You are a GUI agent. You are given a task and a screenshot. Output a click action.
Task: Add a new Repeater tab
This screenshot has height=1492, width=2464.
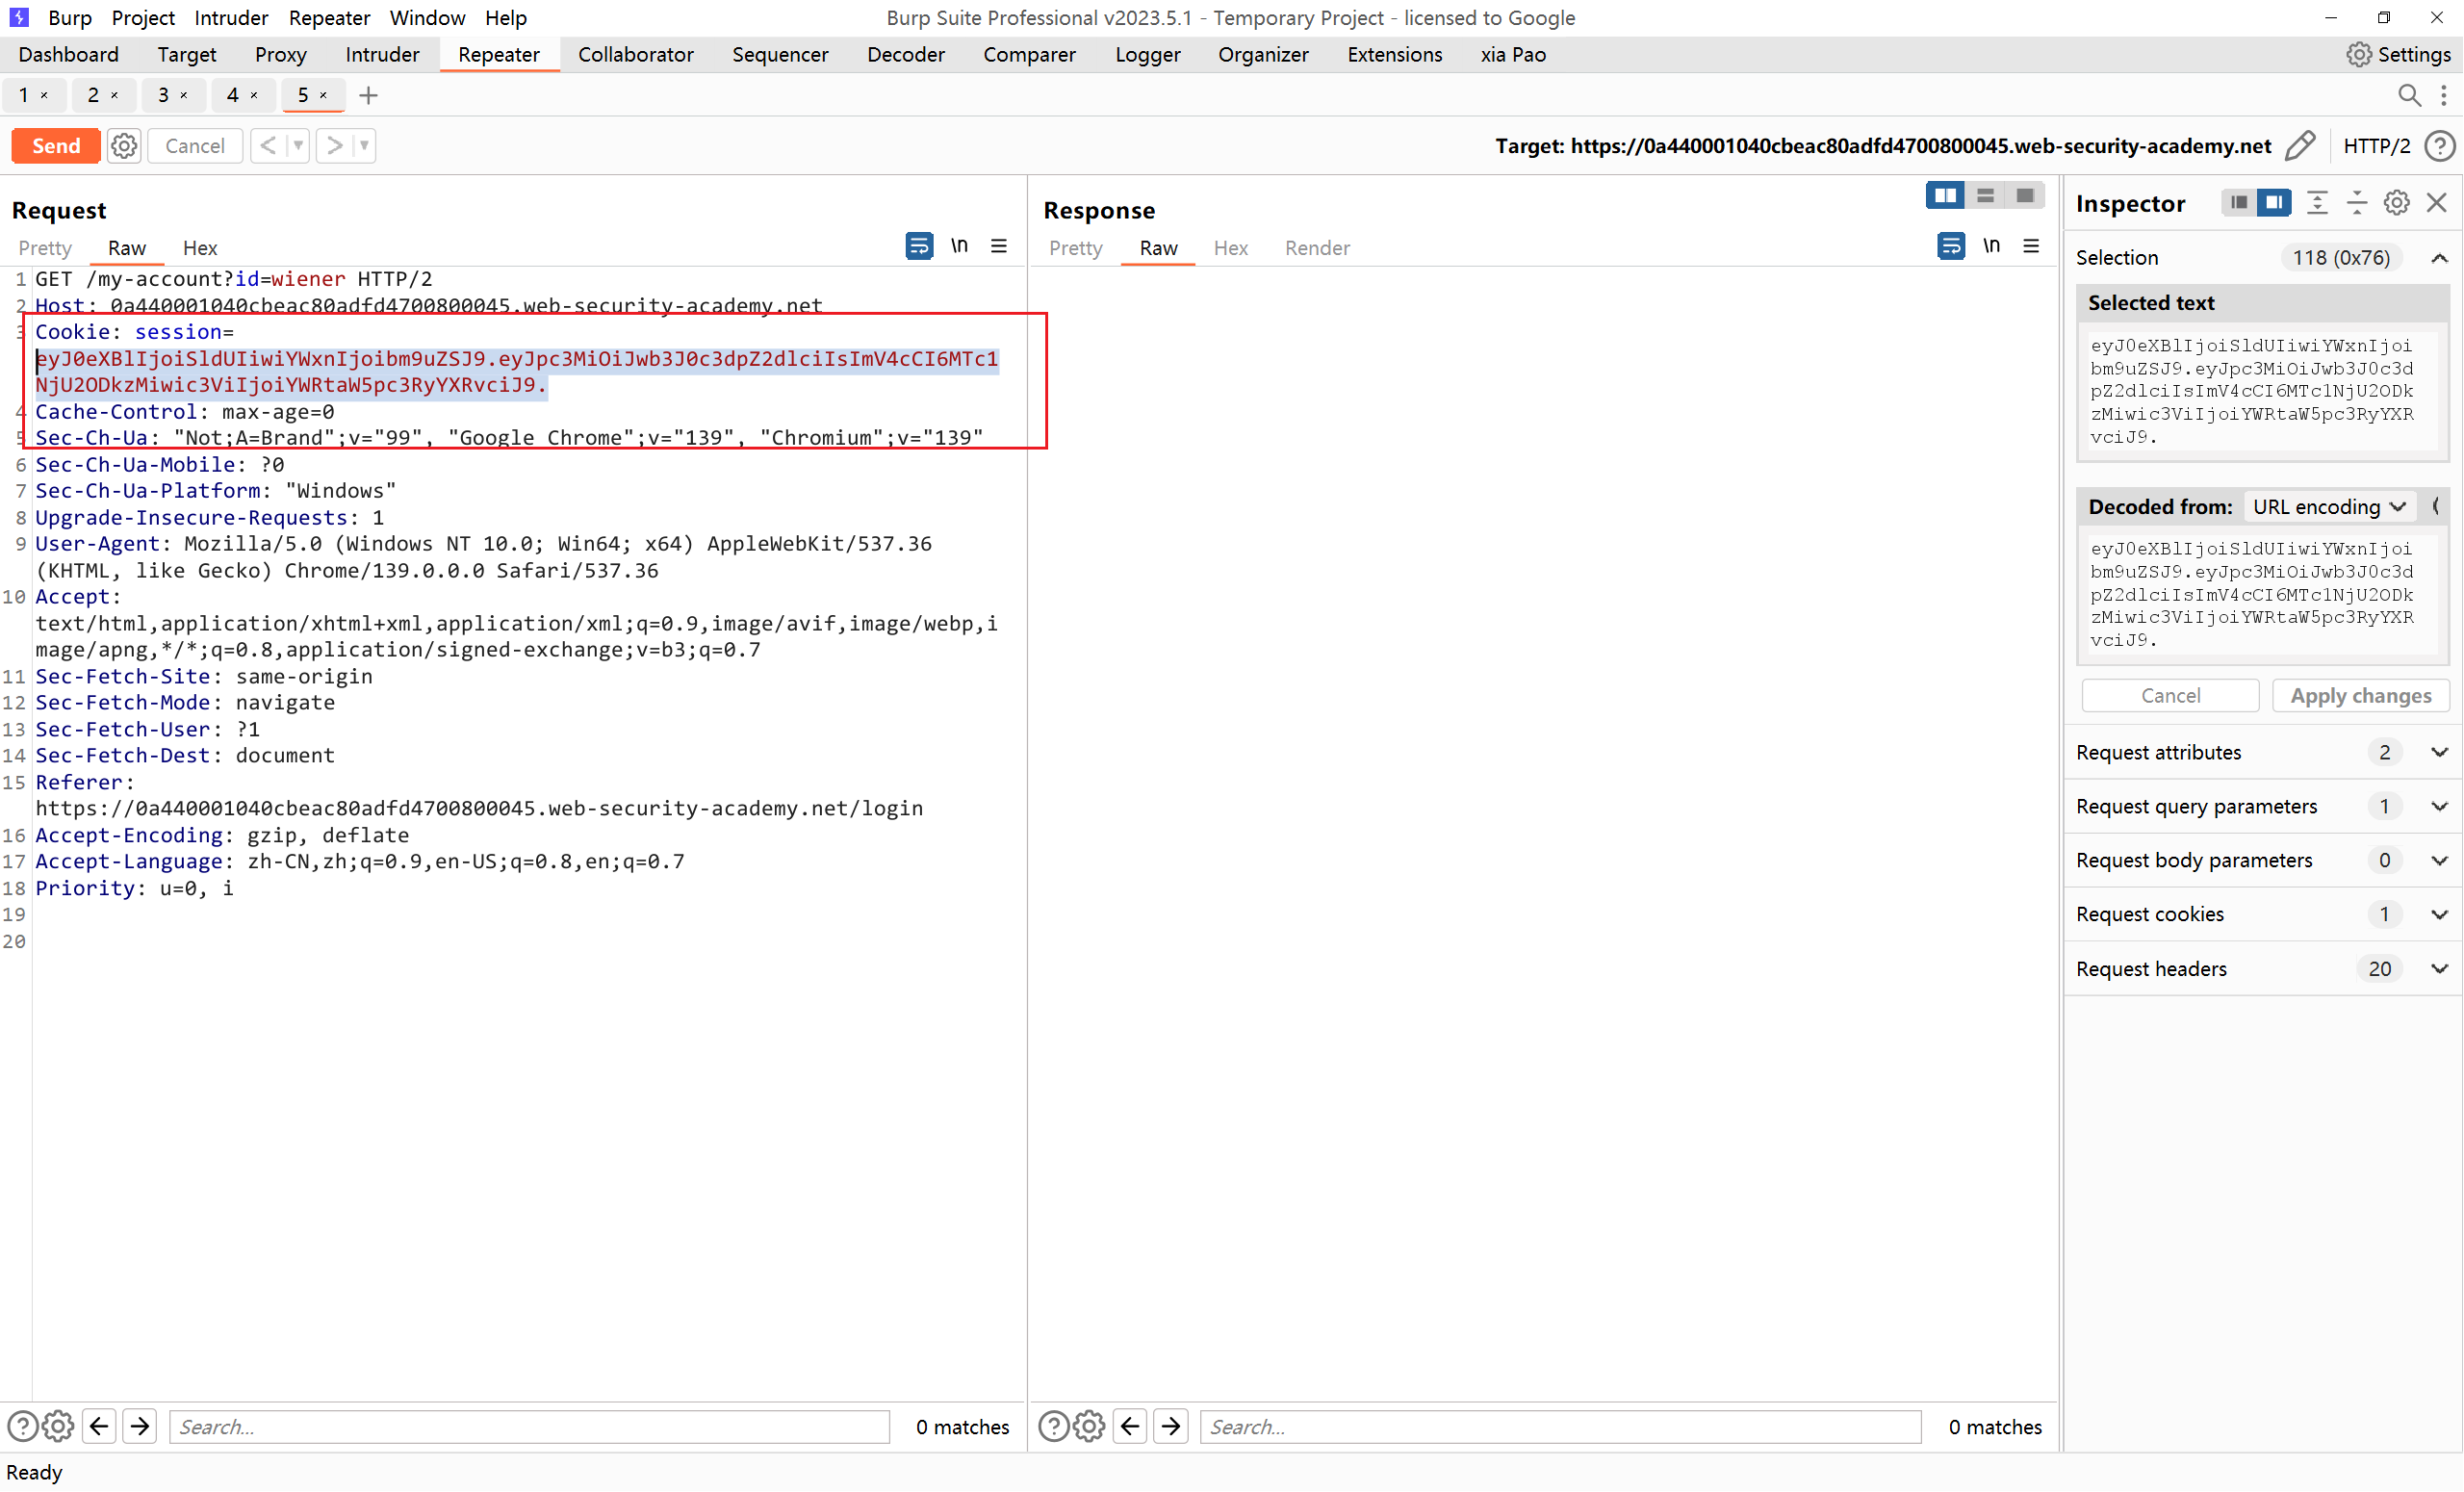click(368, 95)
